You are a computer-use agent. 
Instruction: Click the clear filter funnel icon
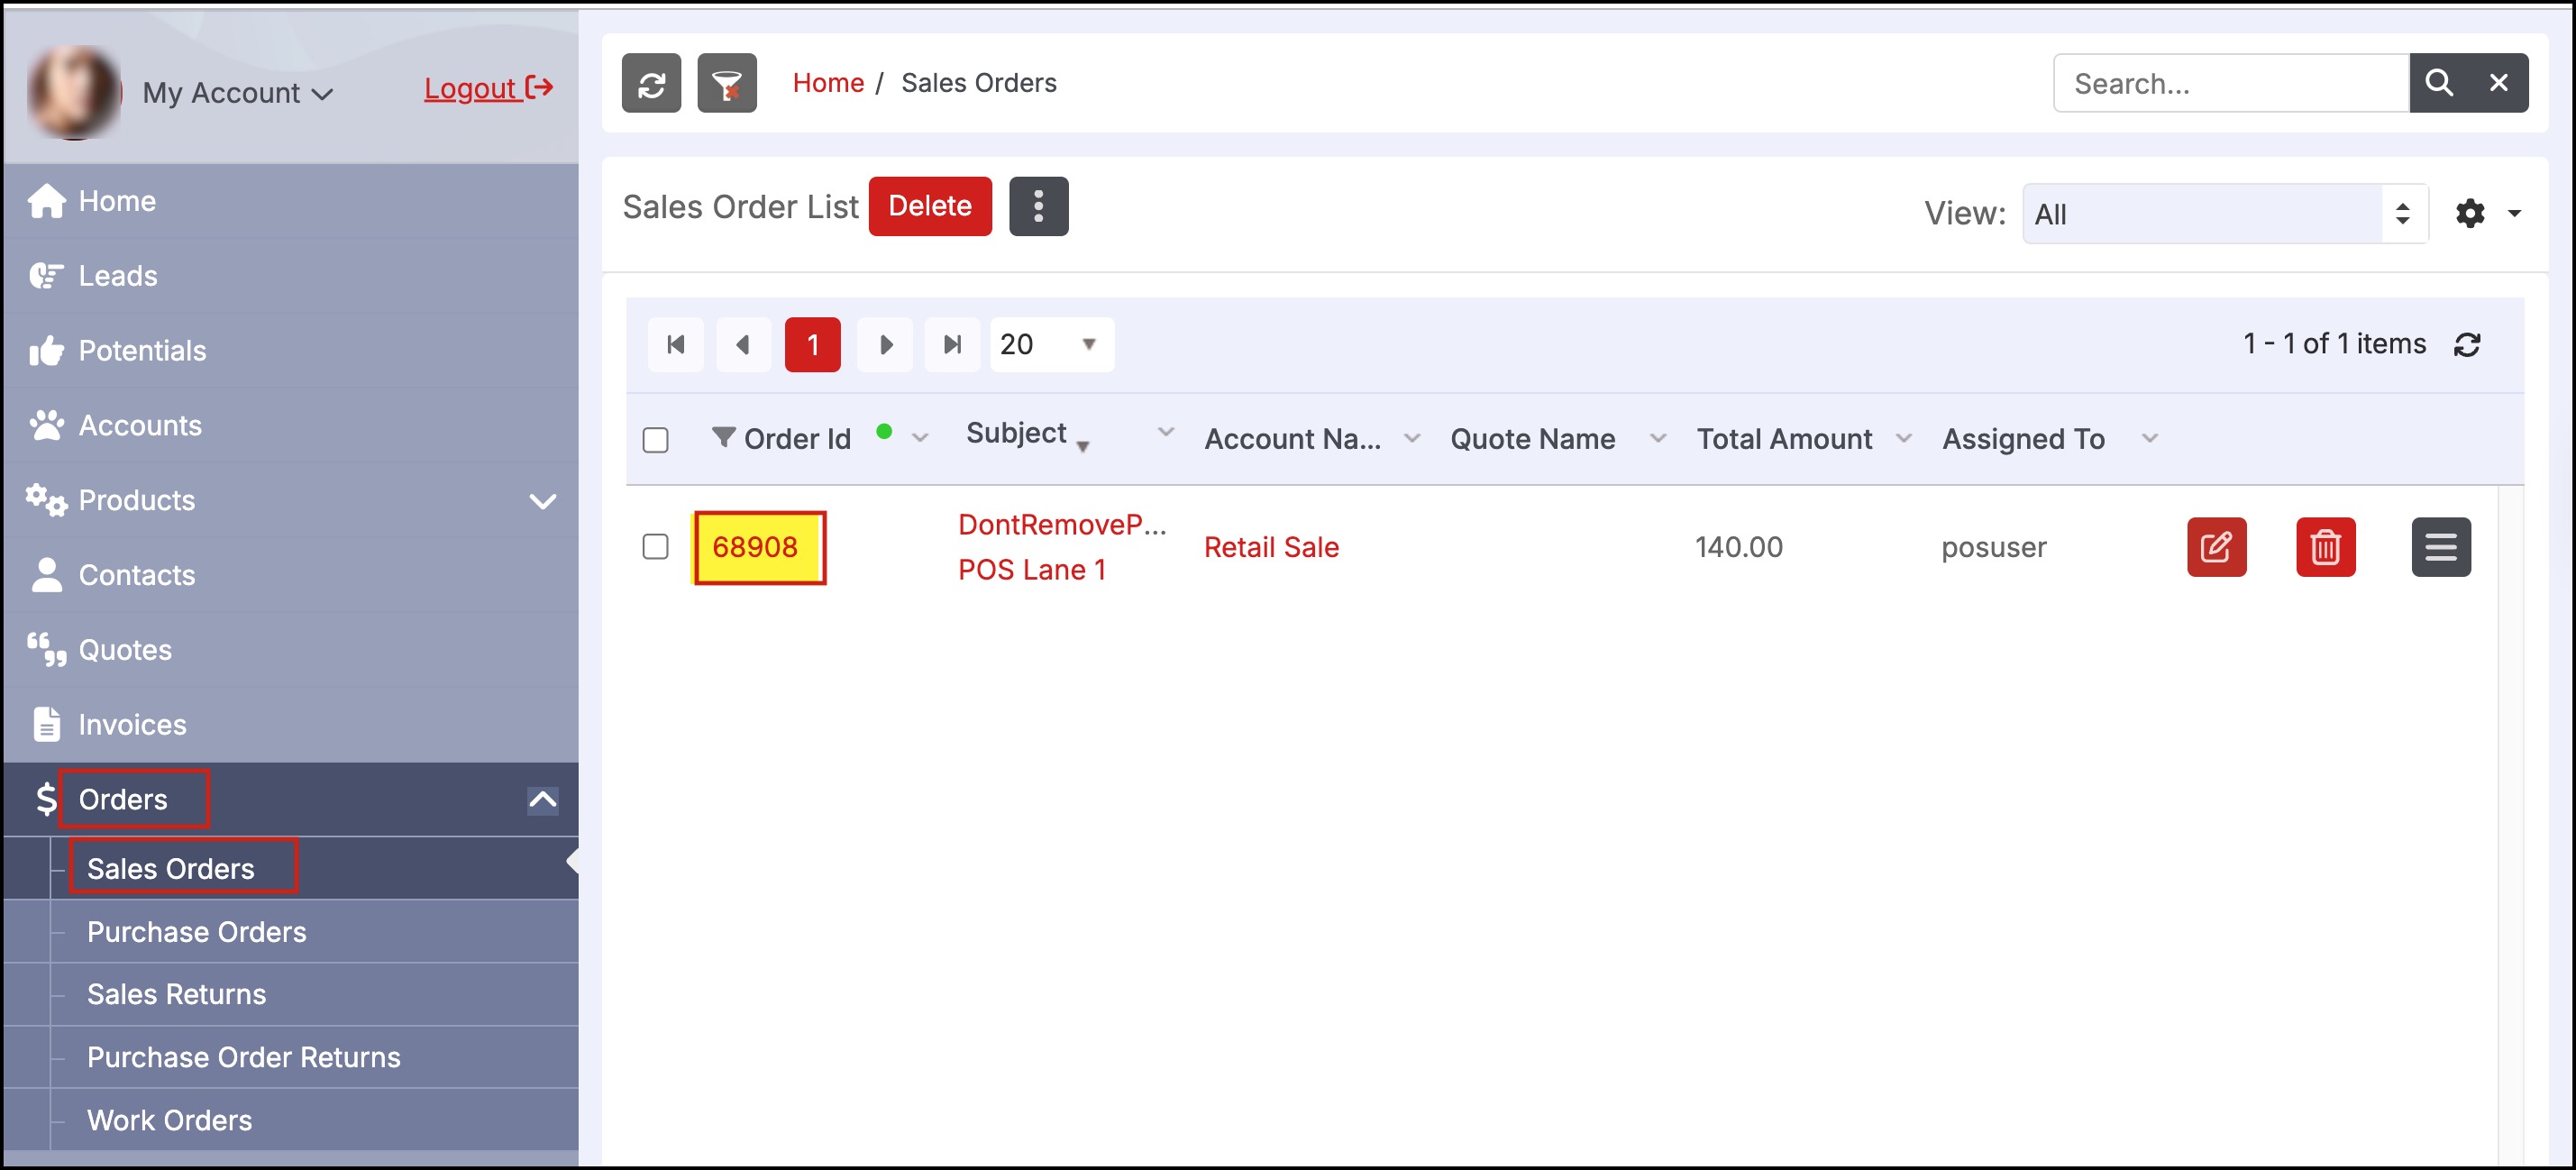[x=727, y=84]
